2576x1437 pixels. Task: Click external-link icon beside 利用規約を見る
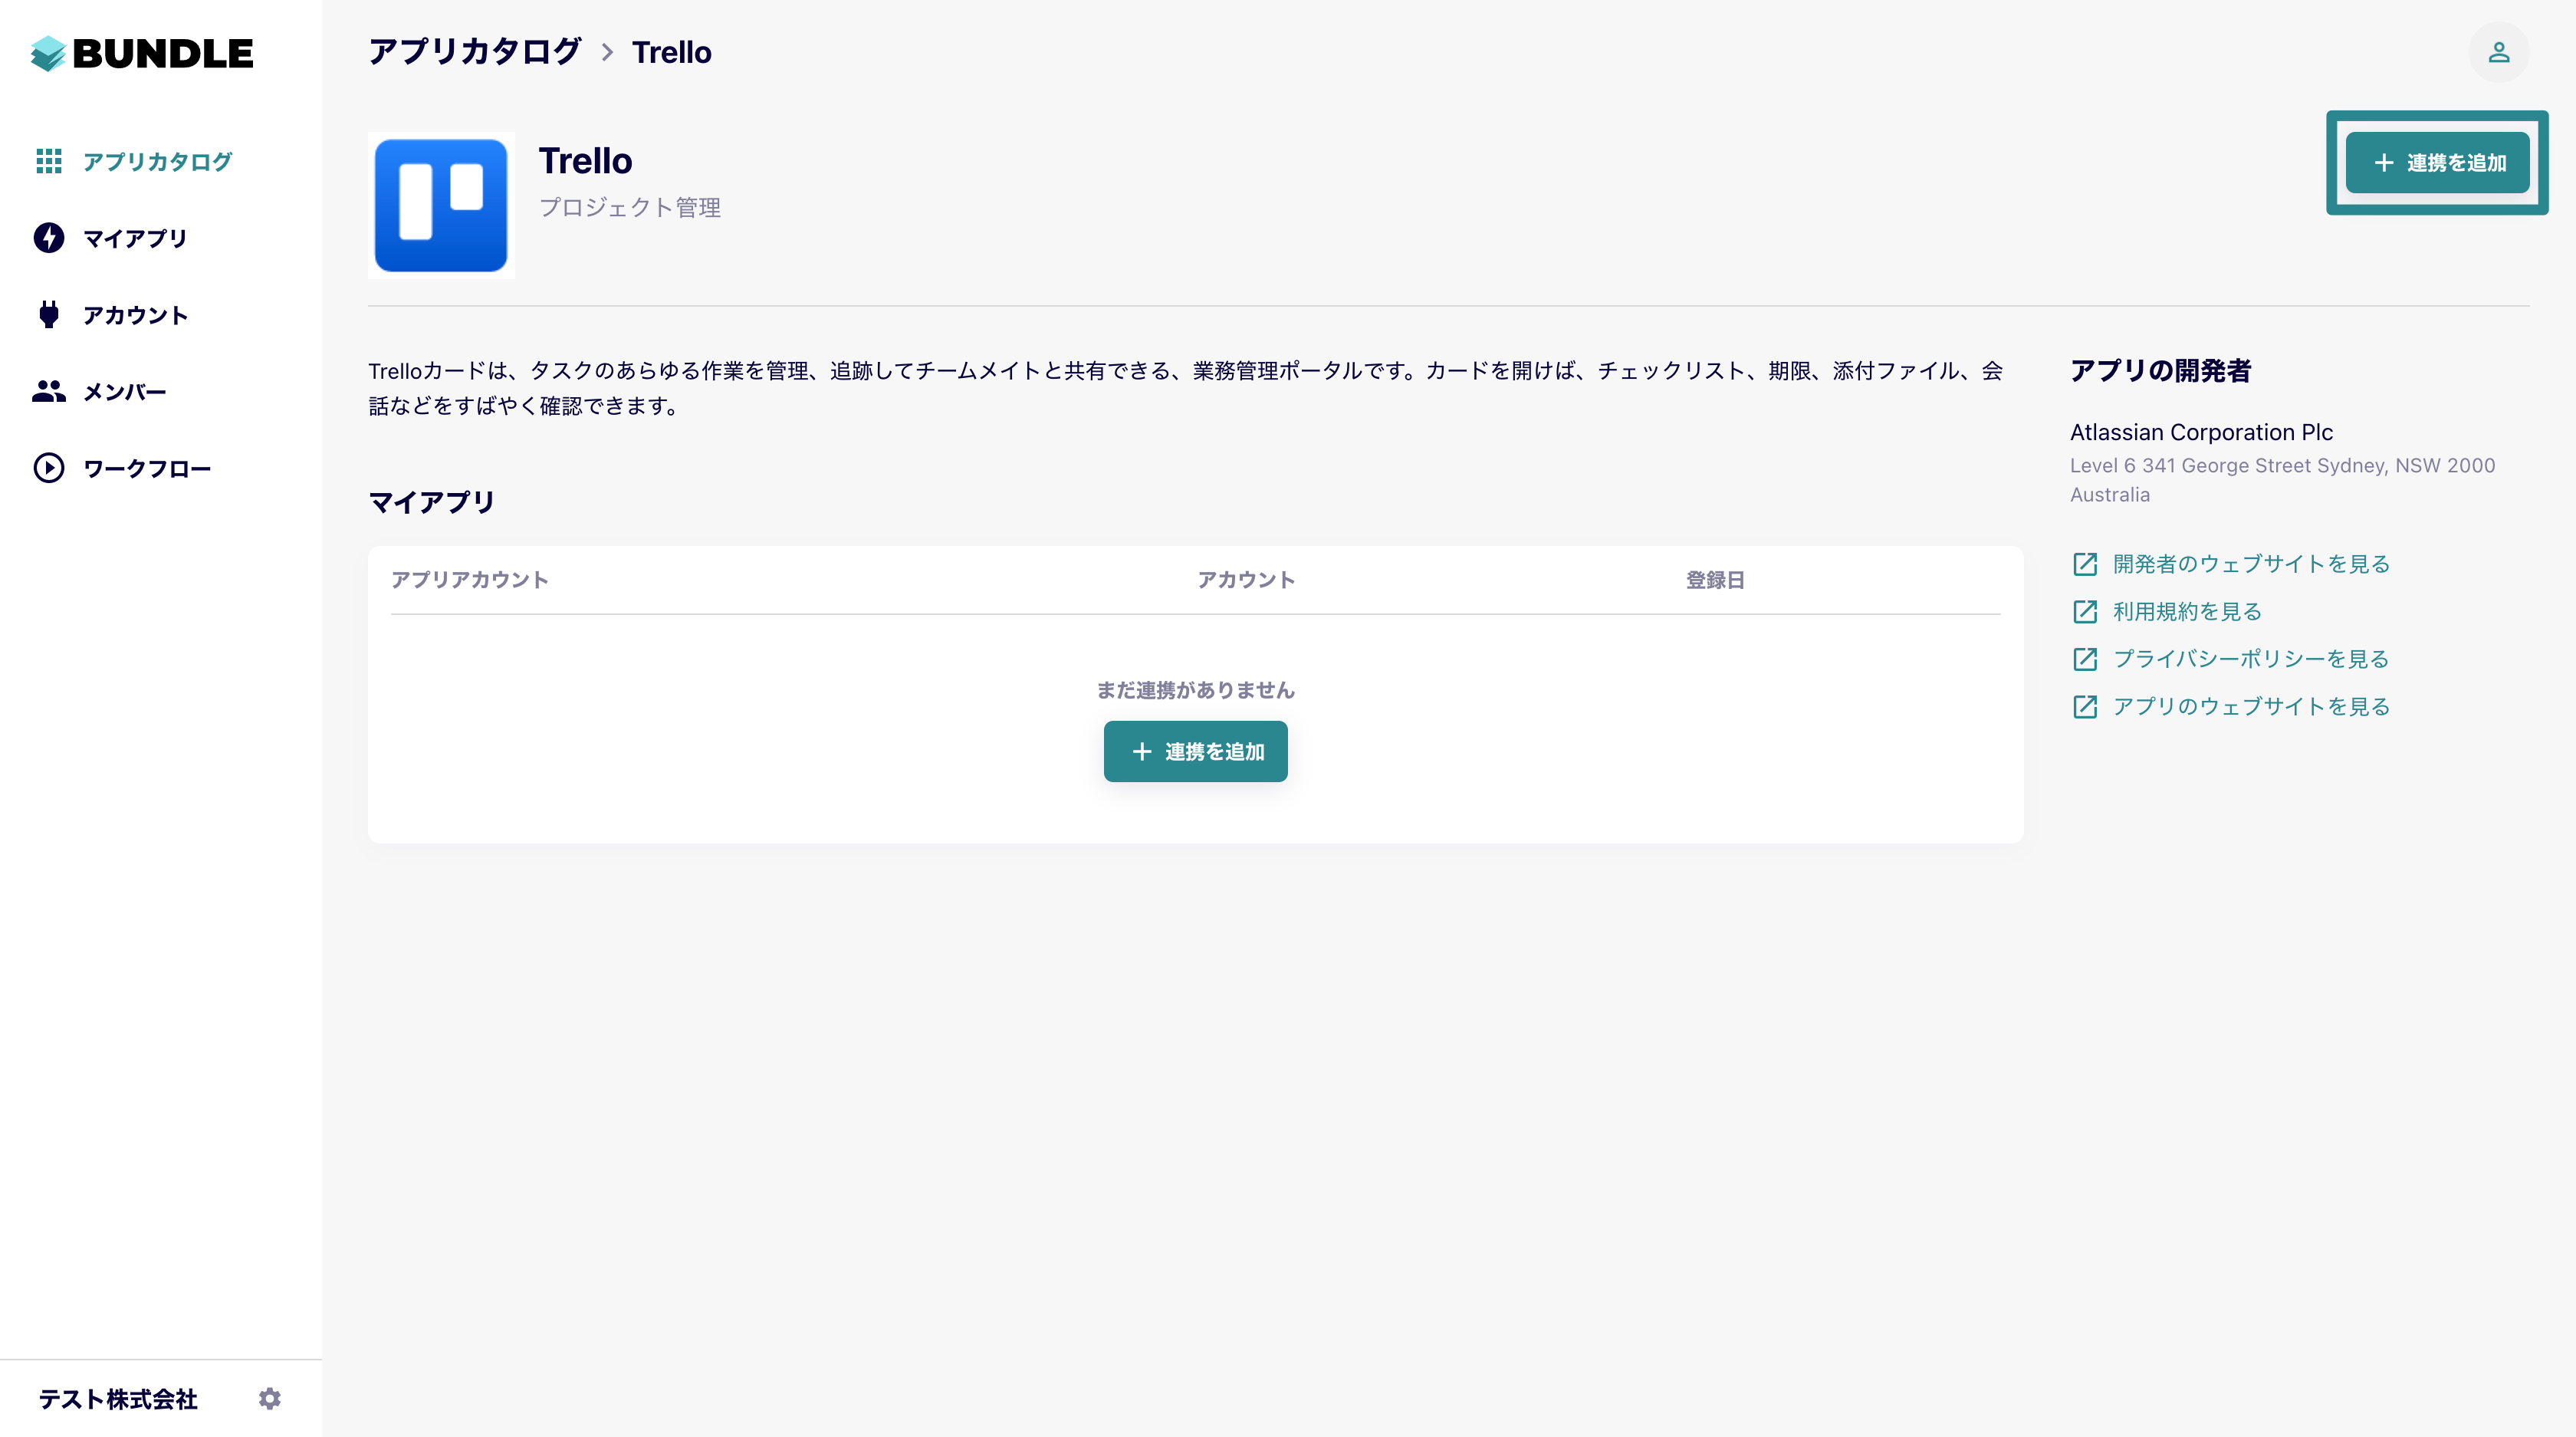pyautogui.click(x=2085, y=611)
